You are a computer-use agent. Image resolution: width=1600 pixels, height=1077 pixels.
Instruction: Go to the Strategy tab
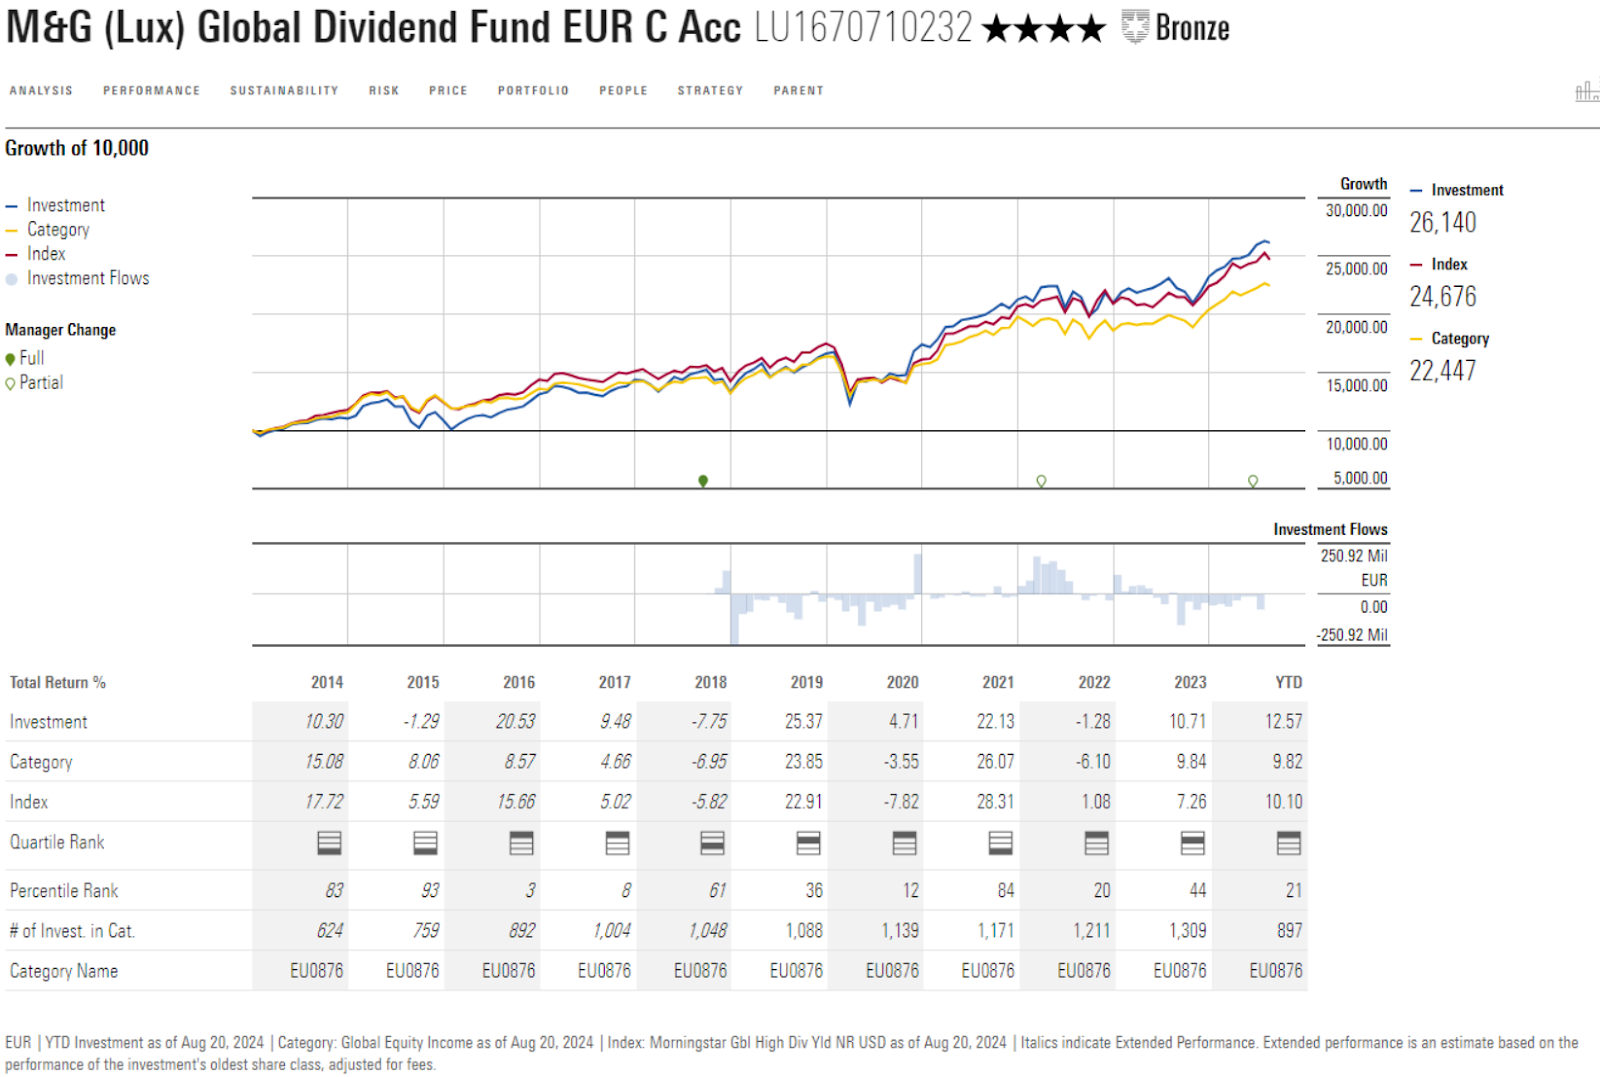710,91
